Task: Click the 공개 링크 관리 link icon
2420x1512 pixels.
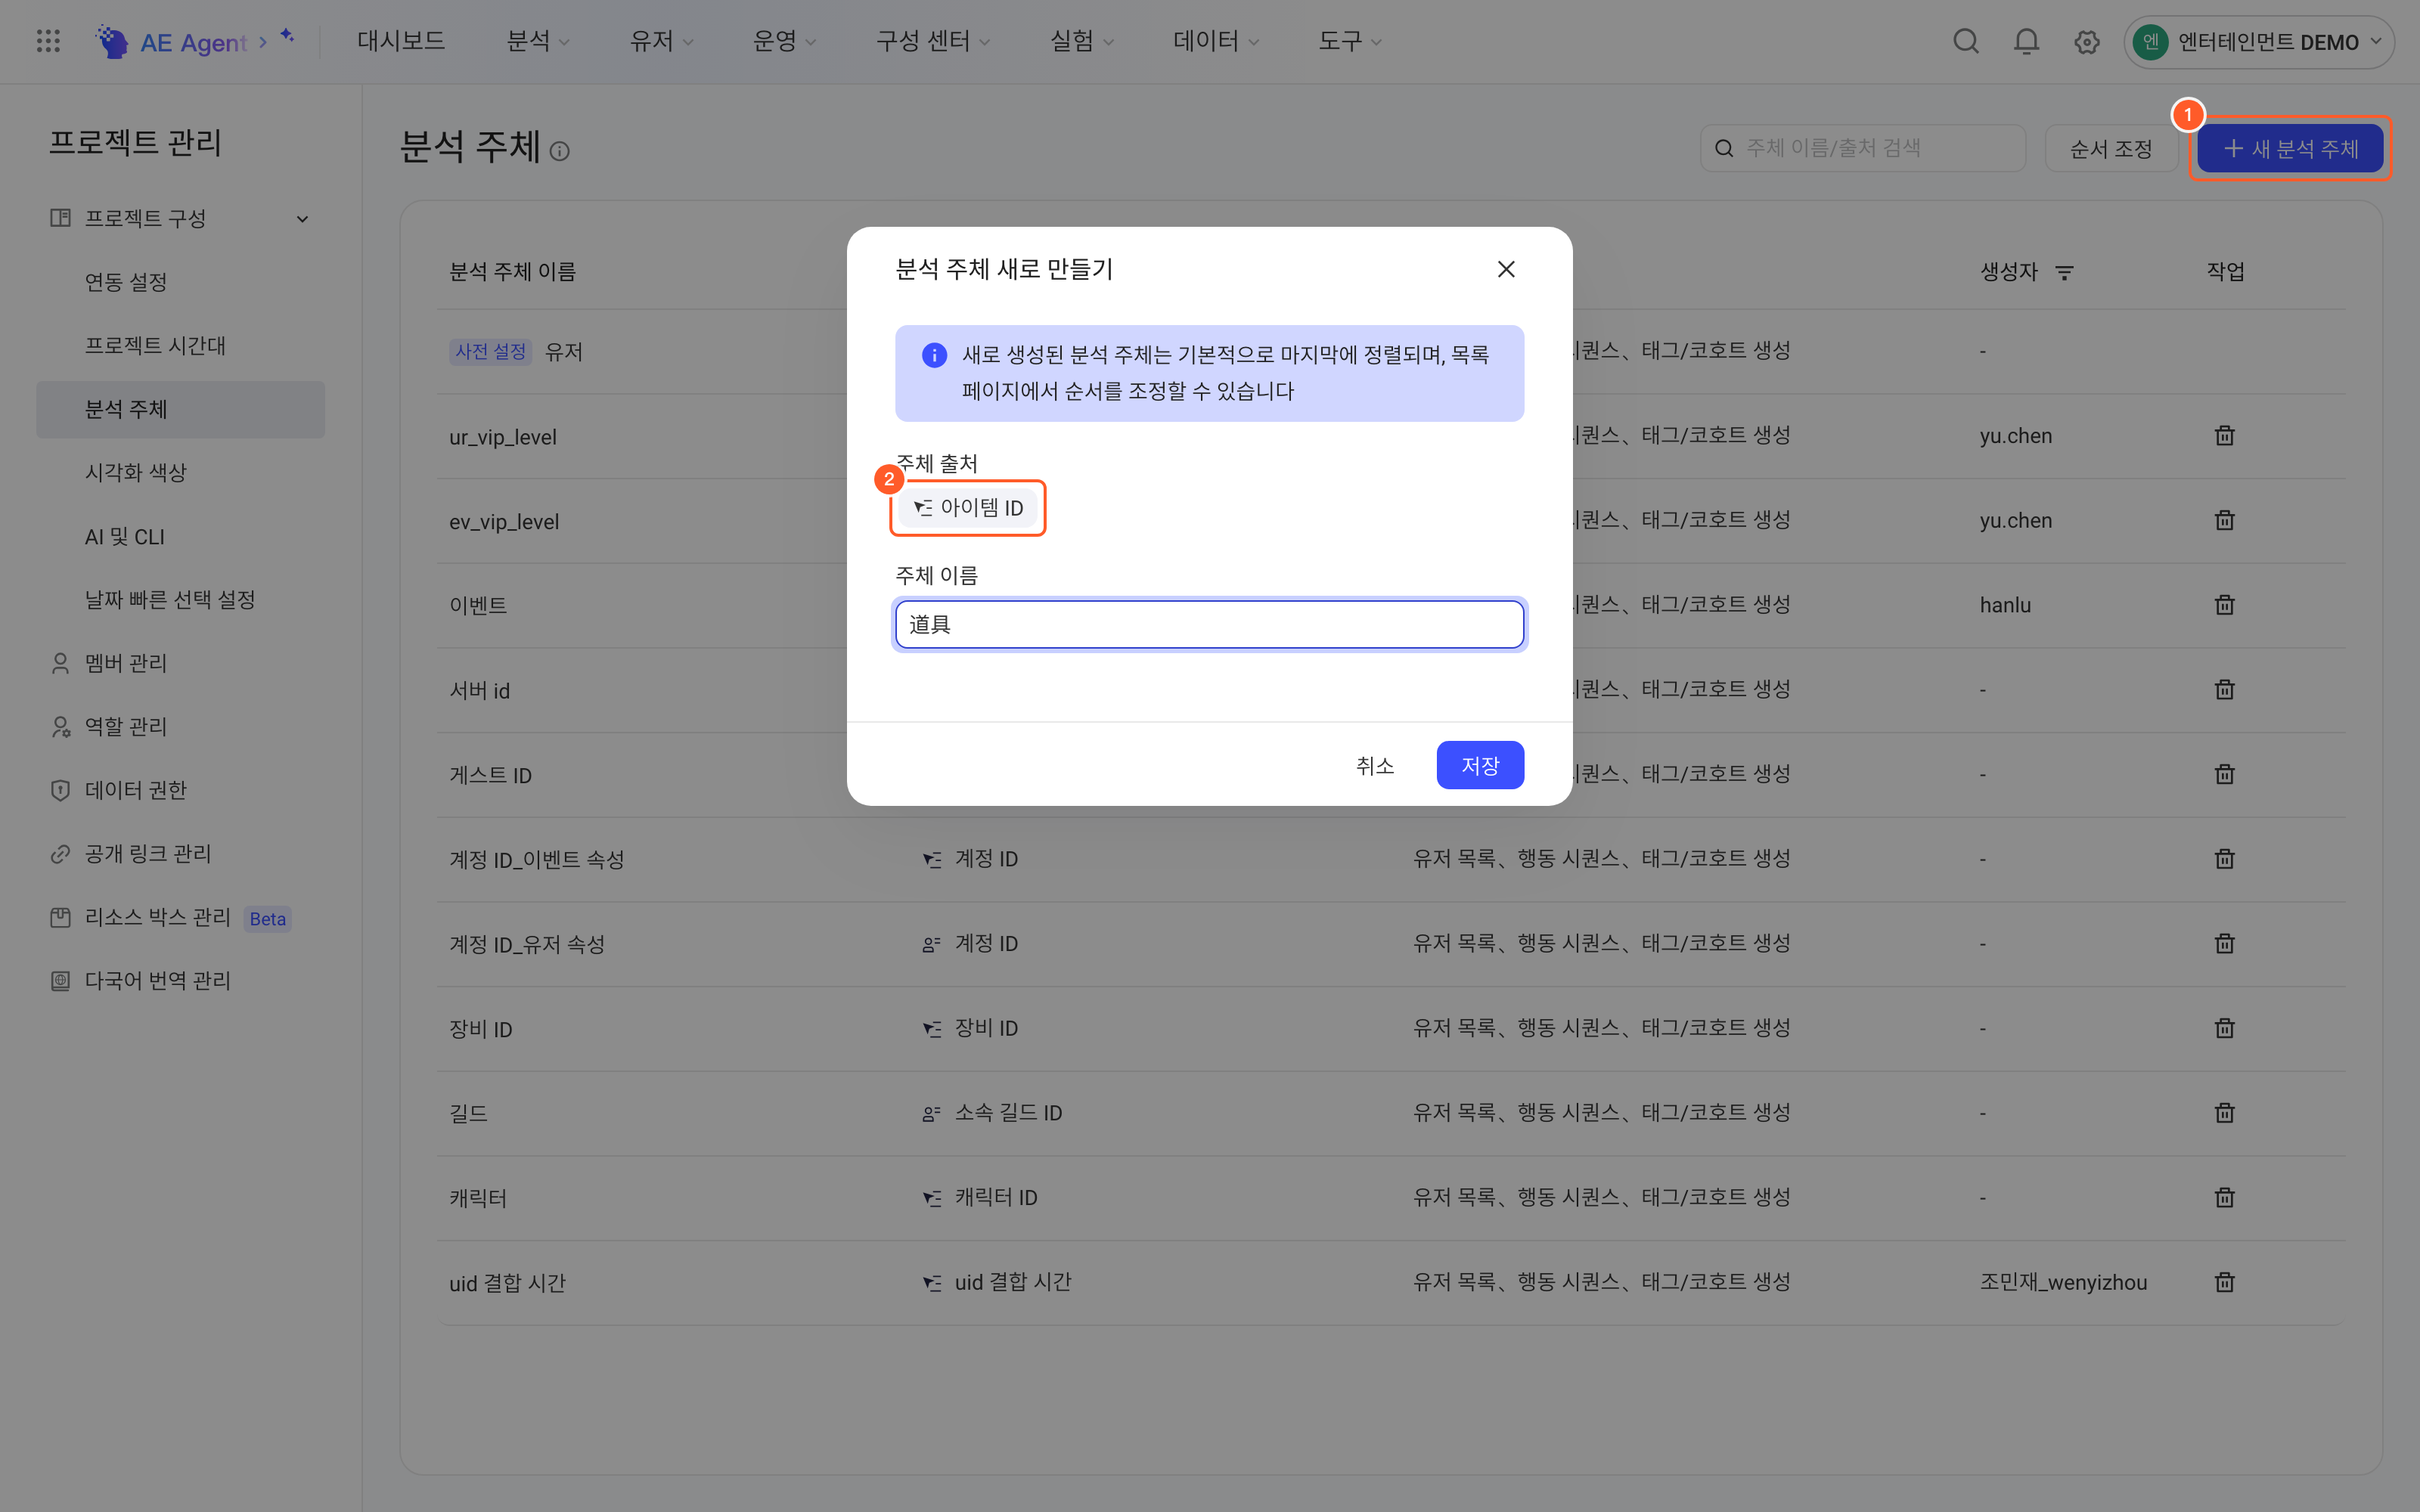Action: click(x=60, y=854)
